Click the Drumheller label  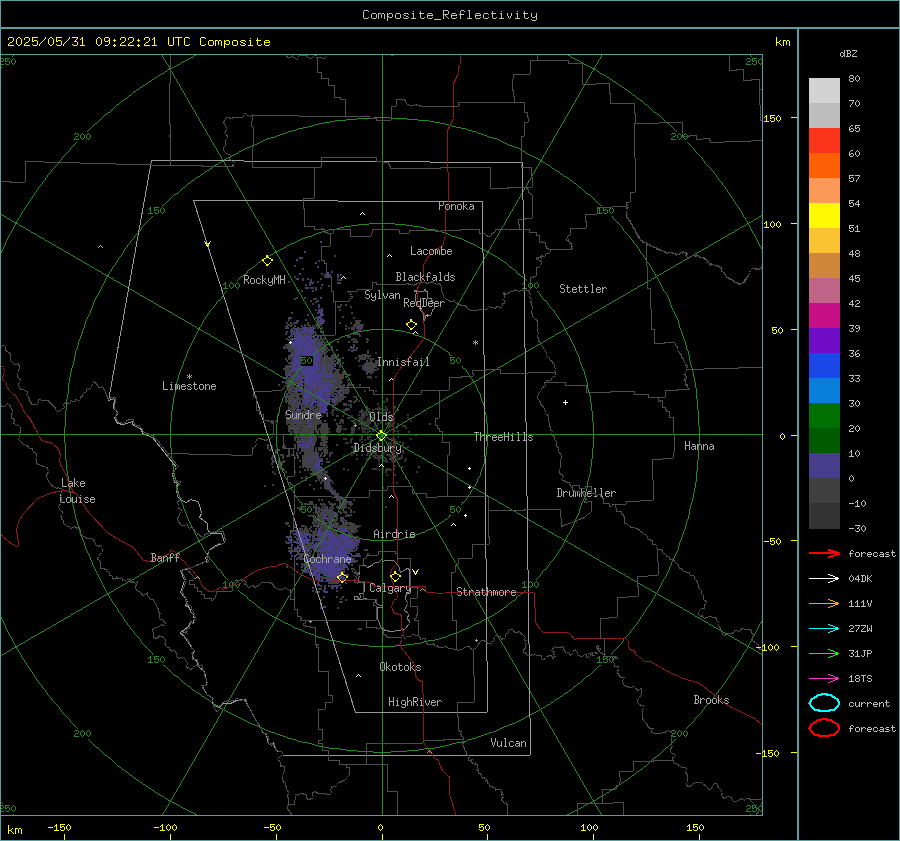(x=586, y=493)
